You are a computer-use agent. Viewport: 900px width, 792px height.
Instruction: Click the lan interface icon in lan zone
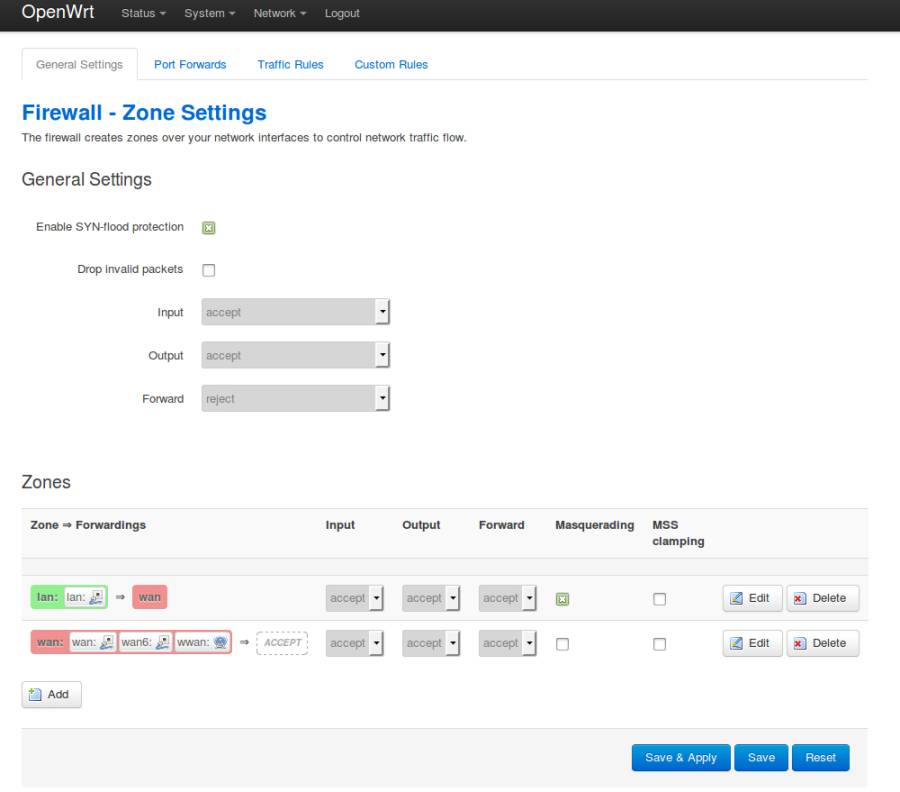96,598
